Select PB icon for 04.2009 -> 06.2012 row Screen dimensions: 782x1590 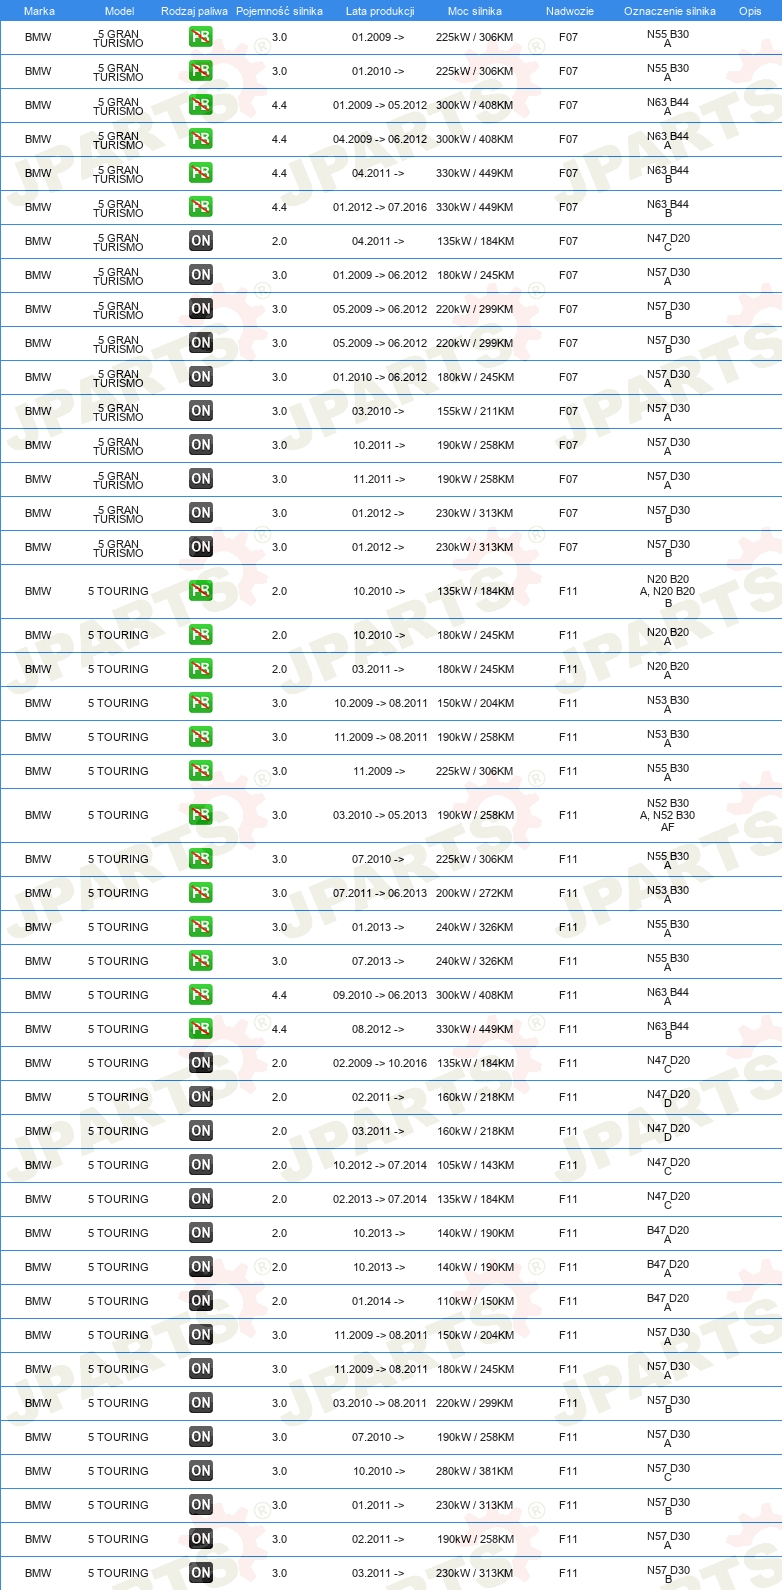pyautogui.click(x=201, y=139)
